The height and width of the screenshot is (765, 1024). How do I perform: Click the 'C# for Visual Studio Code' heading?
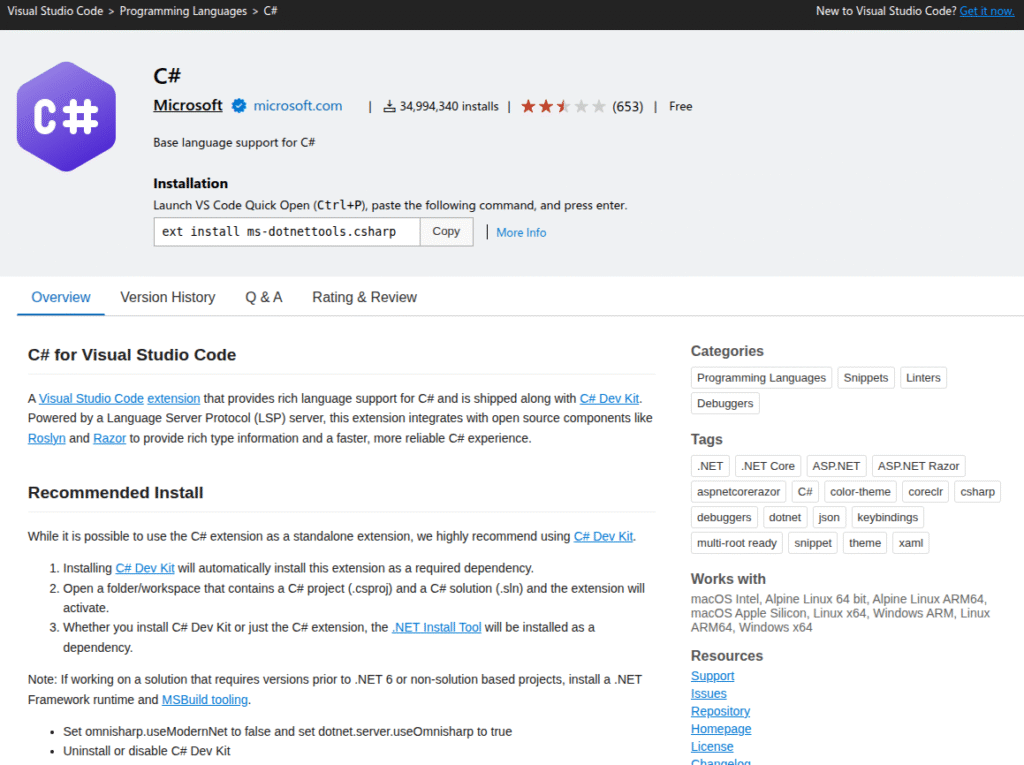[x=132, y=355]
